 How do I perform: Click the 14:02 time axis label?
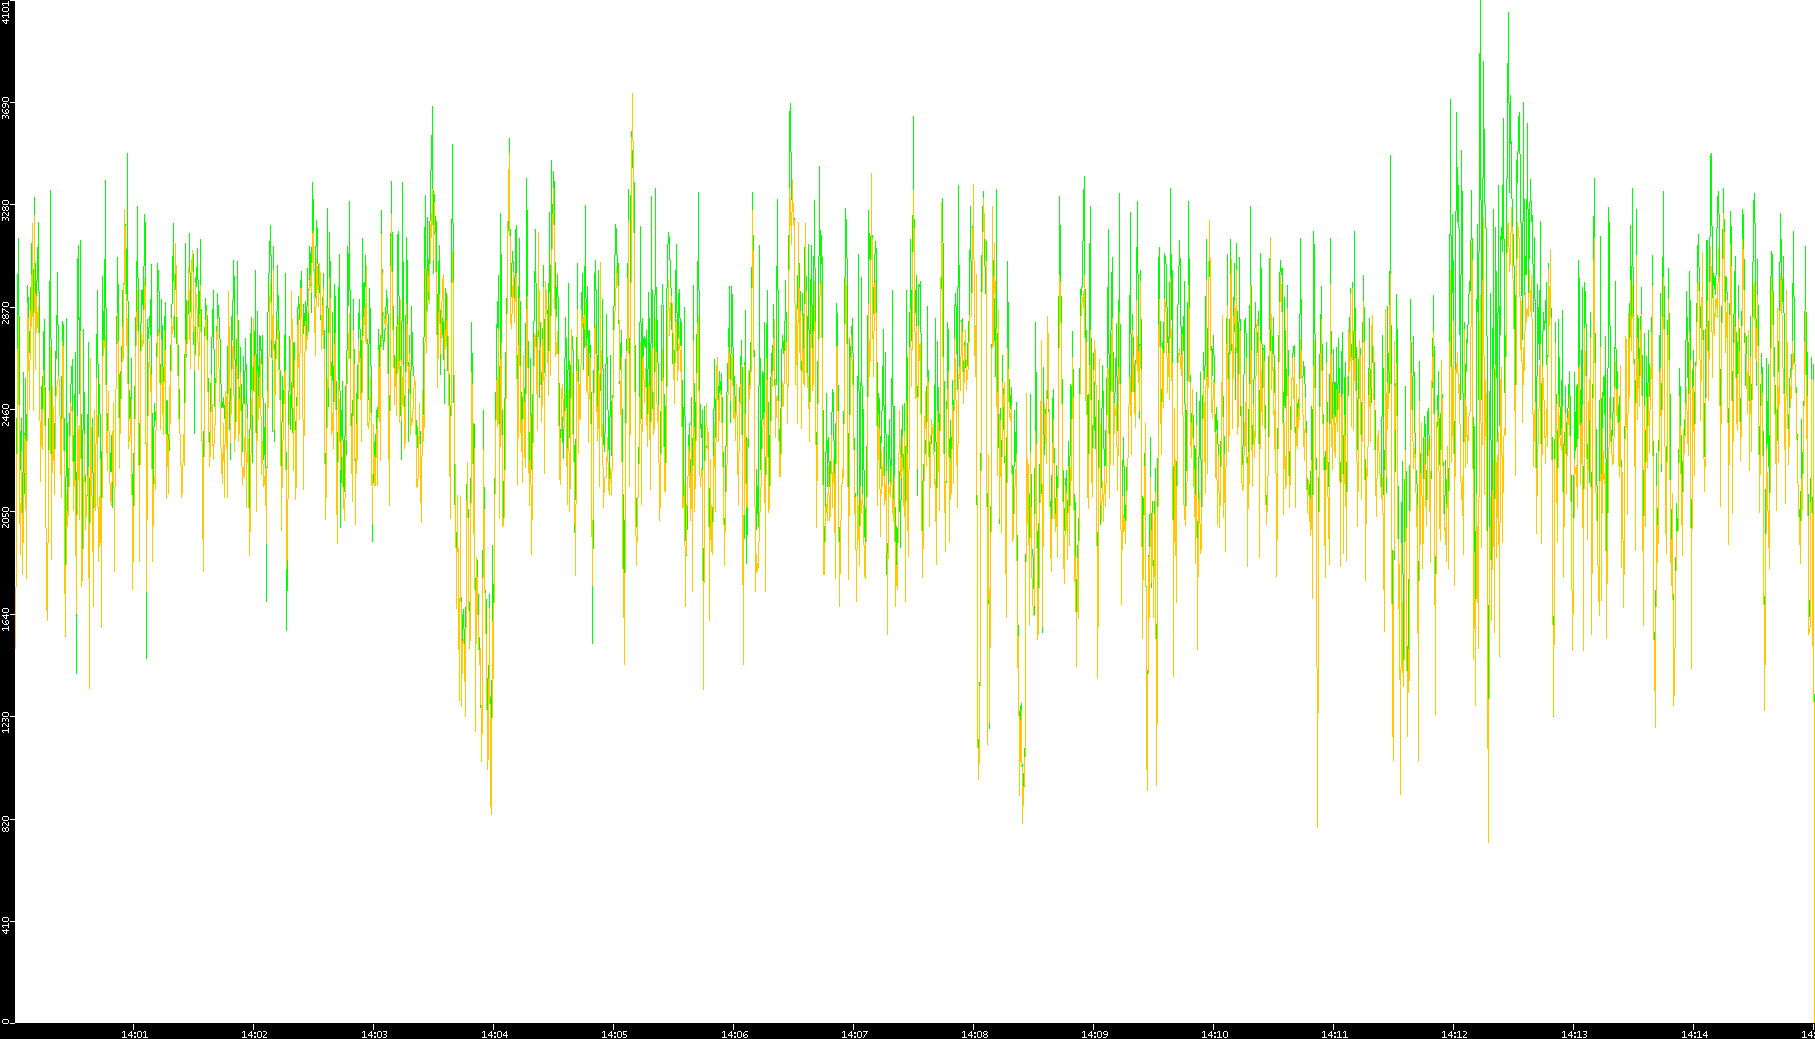[x=254, y=1034]
